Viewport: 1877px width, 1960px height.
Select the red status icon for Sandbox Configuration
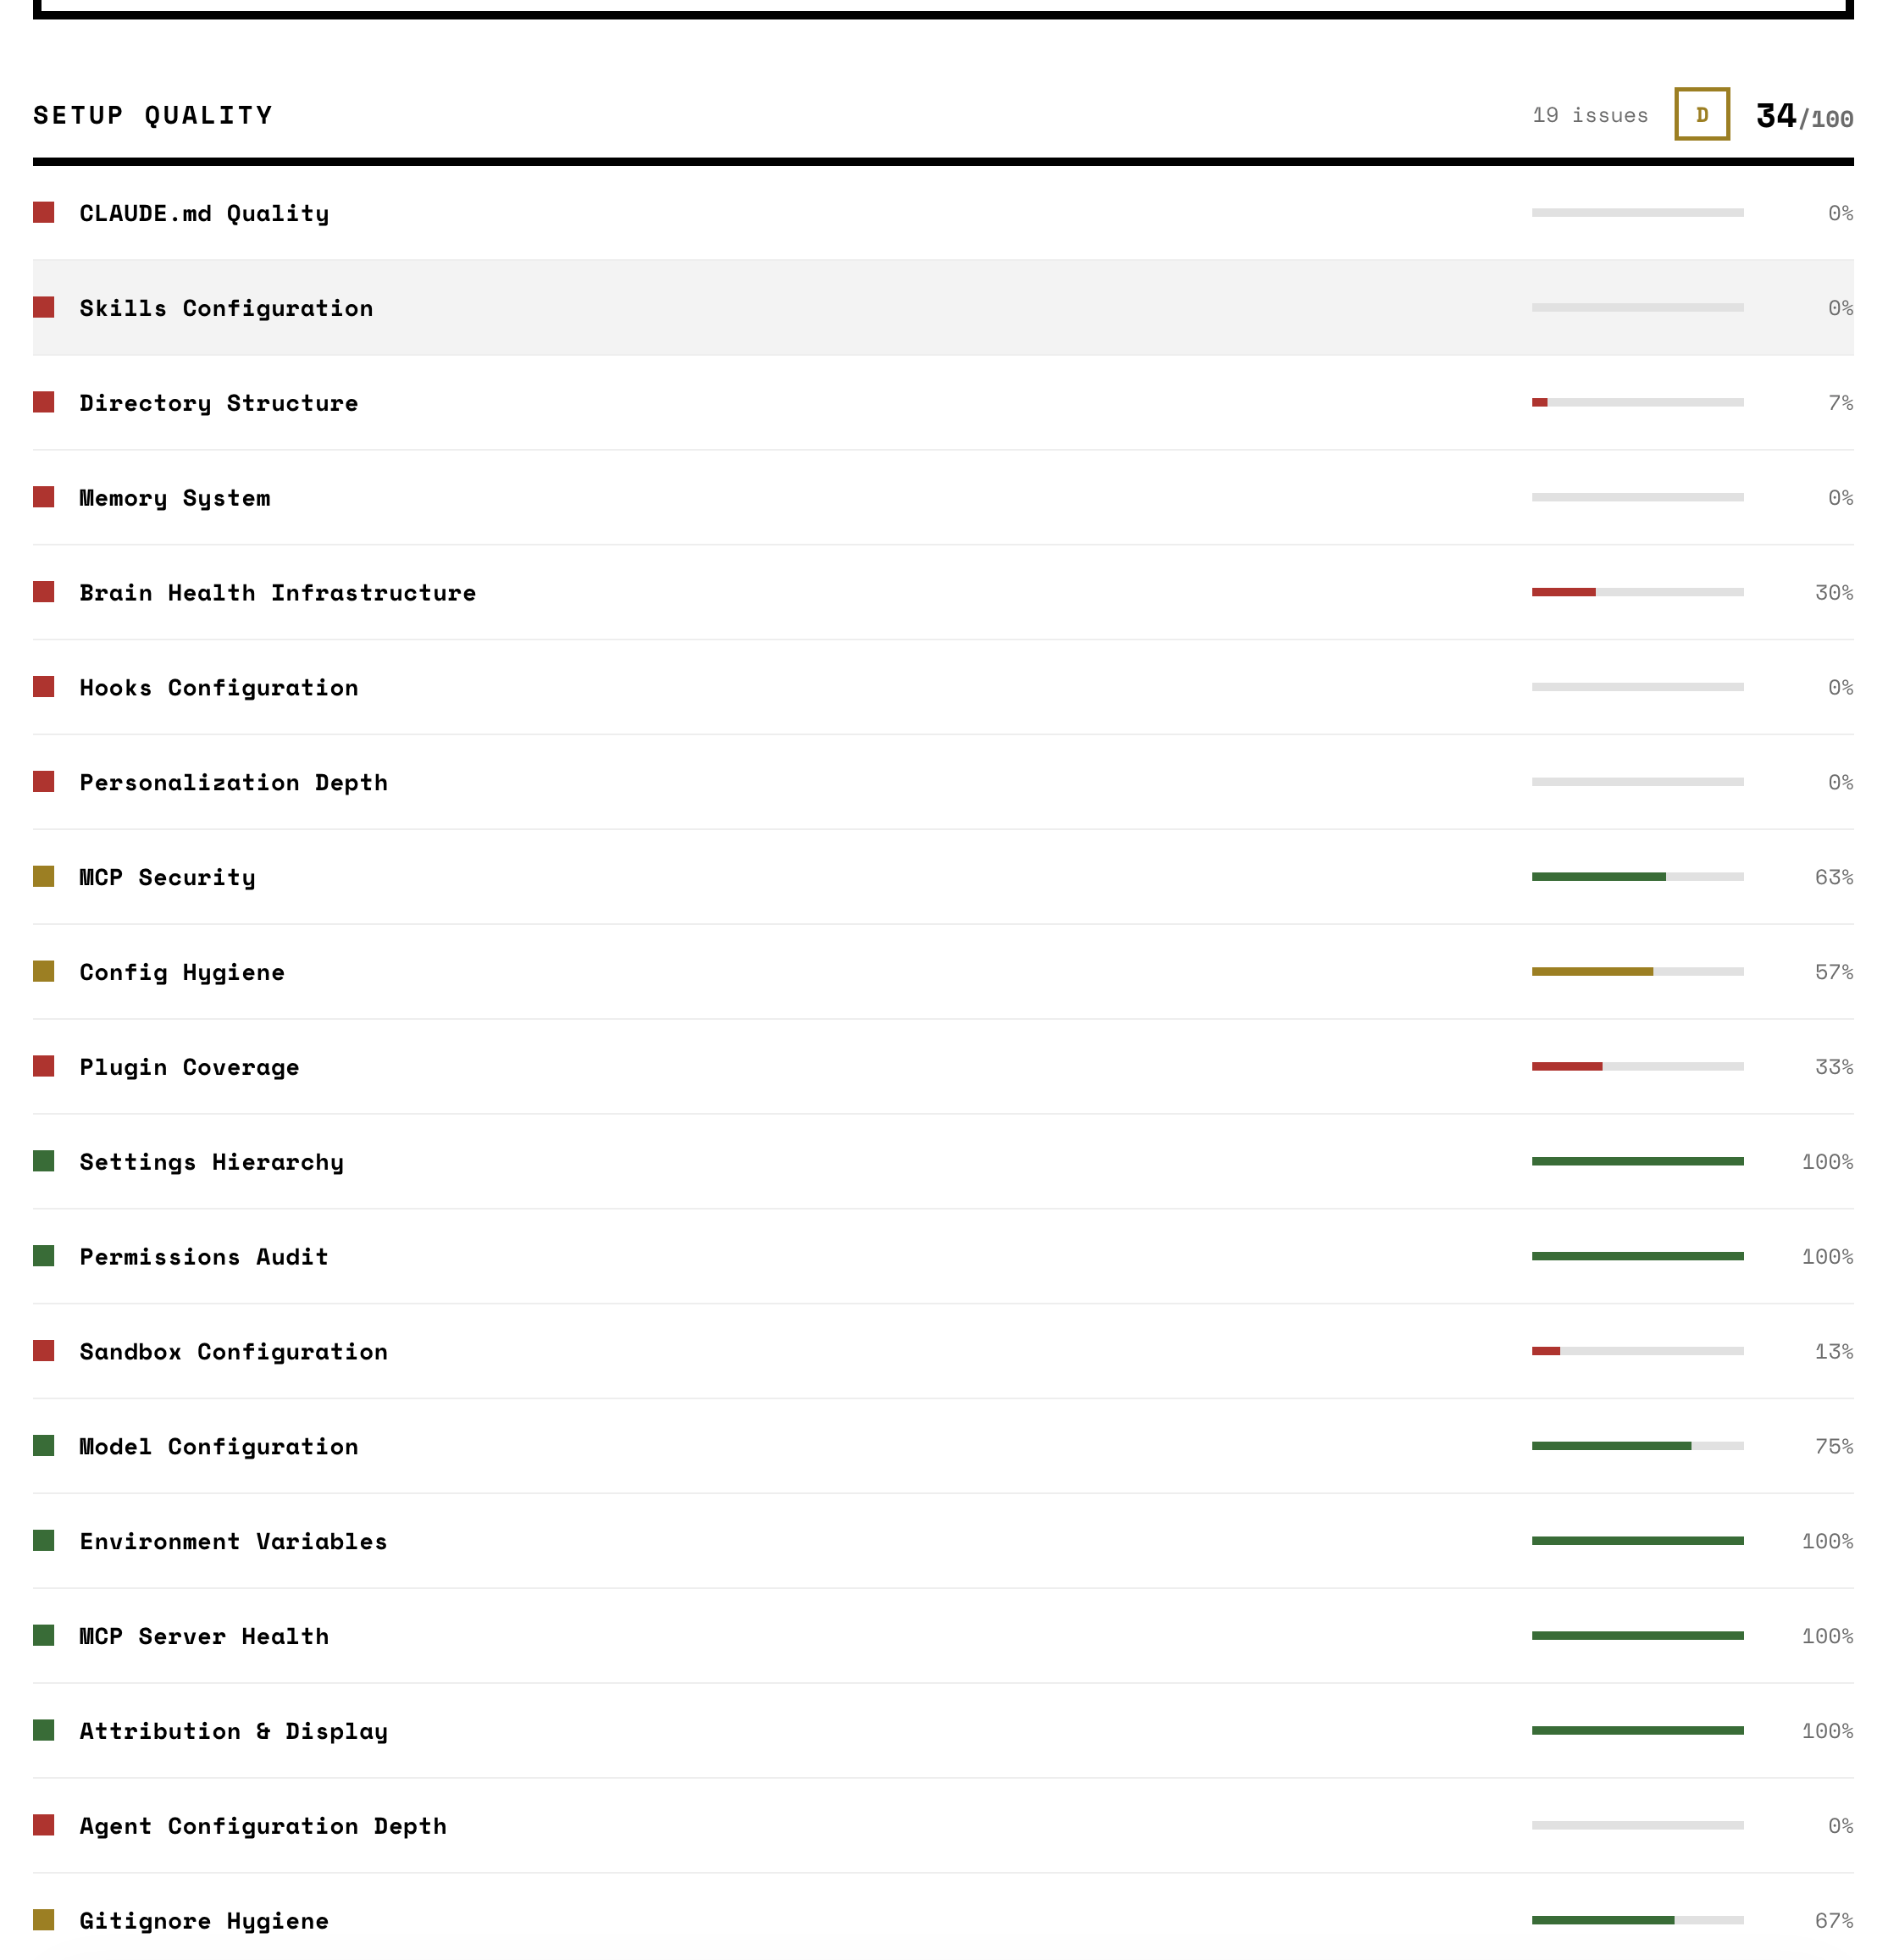(45, 1350)
